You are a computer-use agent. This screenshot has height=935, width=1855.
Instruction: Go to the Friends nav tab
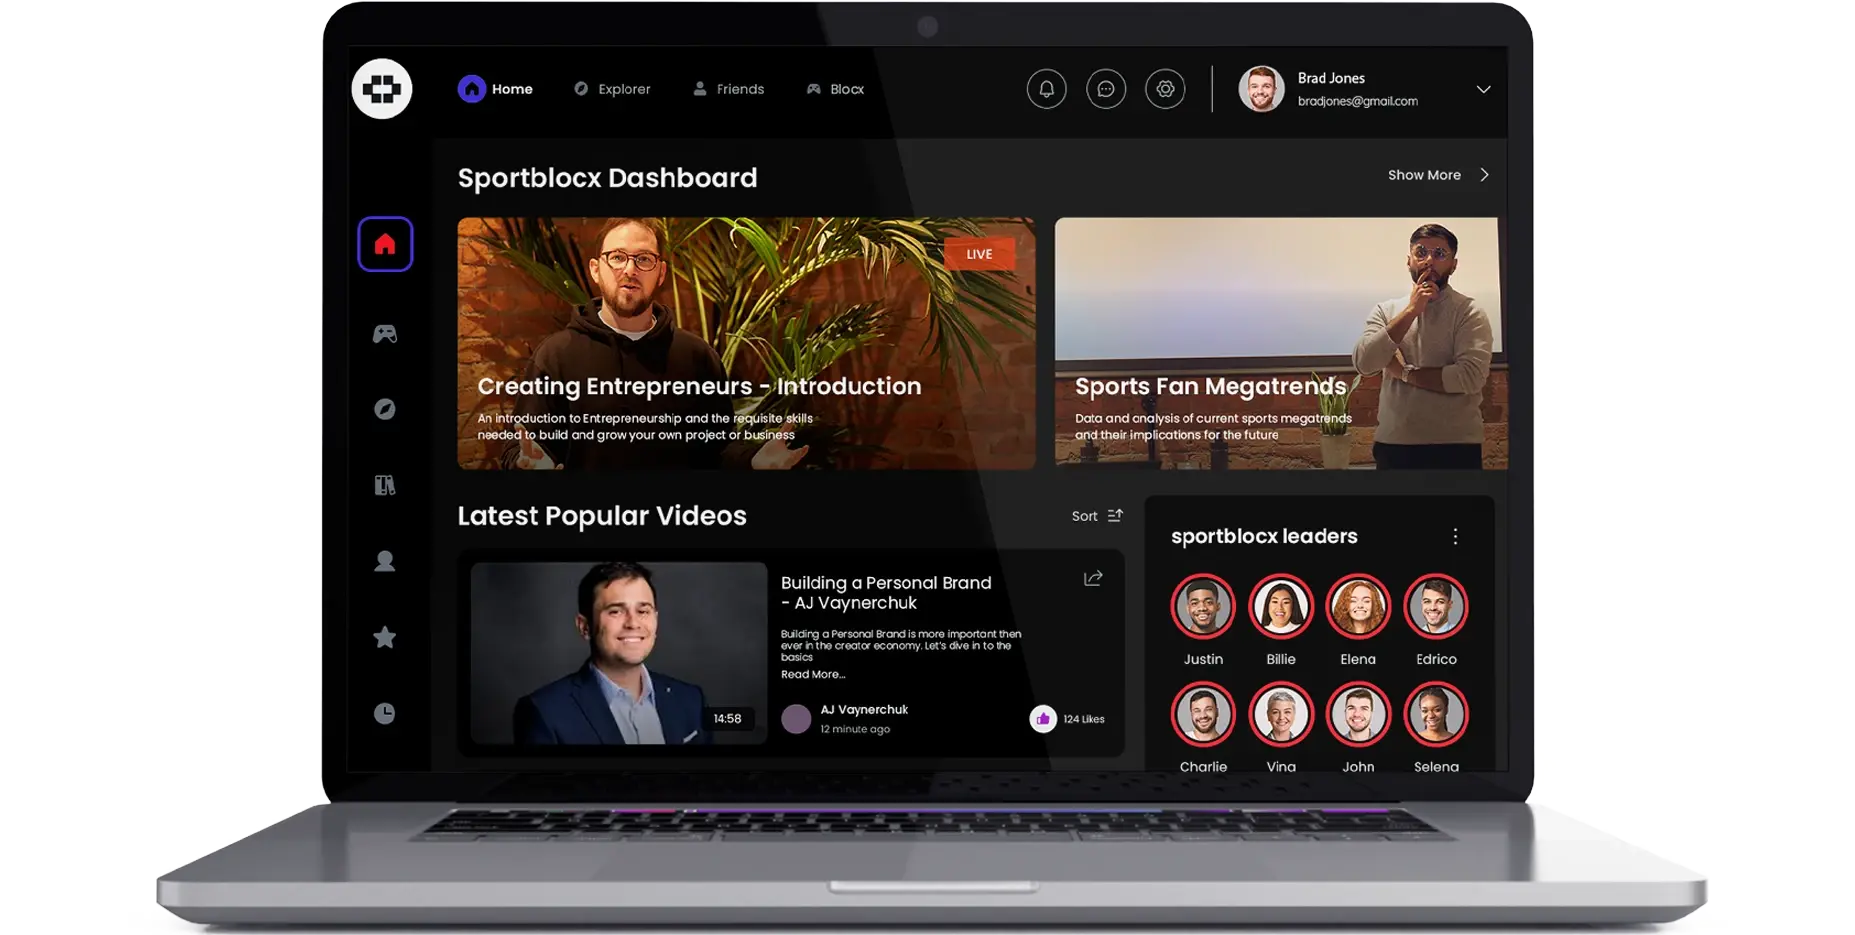pyautogui.click(x=729, y=89)
